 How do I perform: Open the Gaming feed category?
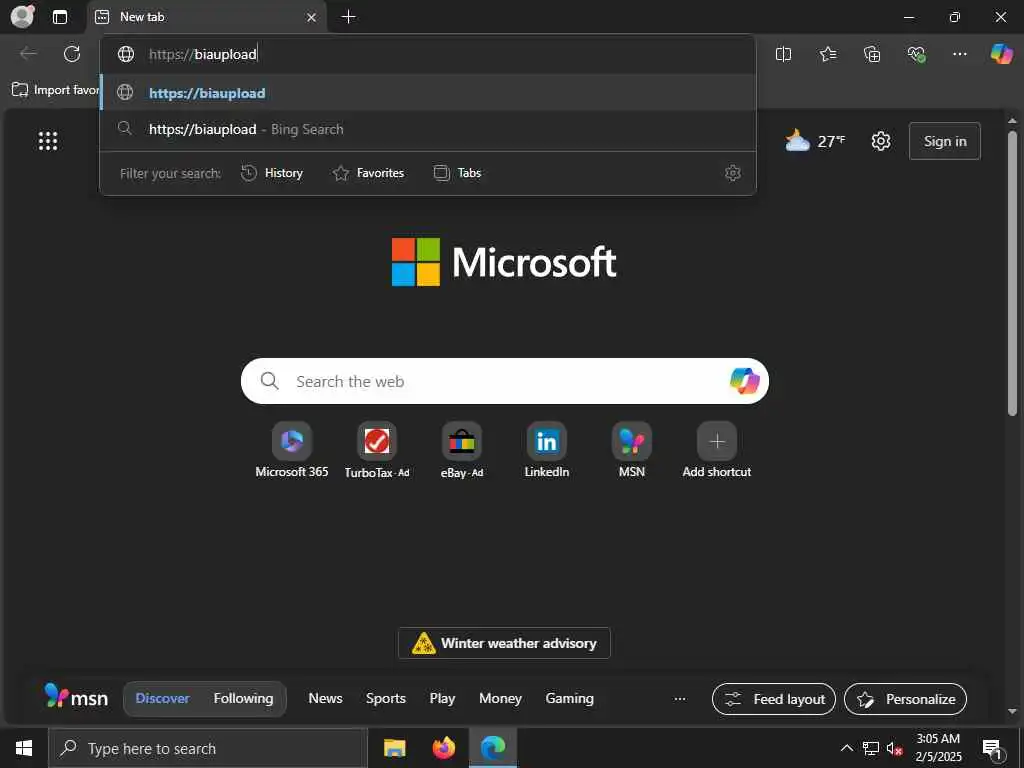coord(569,698)
